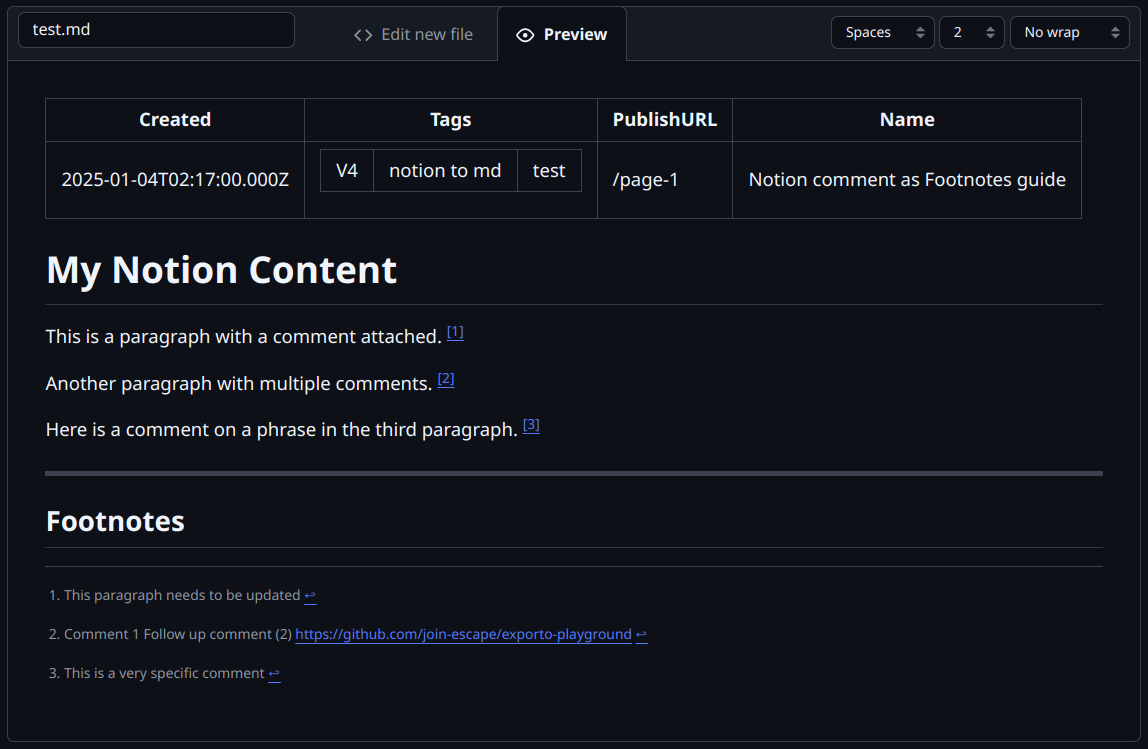Click the return arrow after footnote 3
1148x749 pixels.
pos(273,673)
